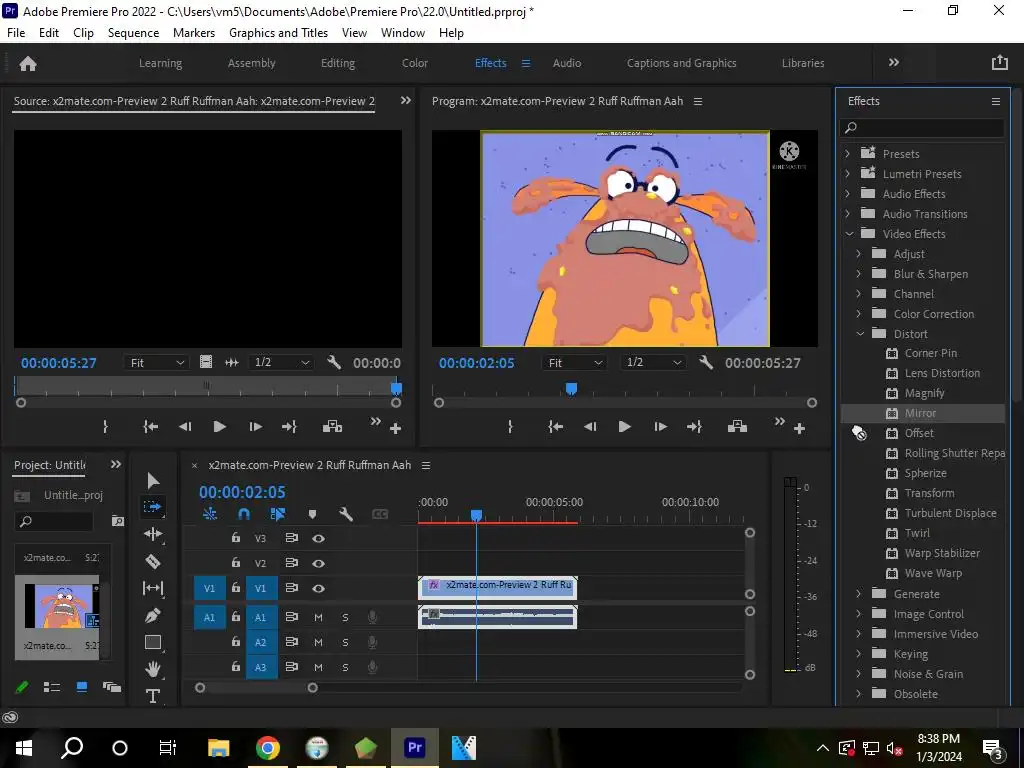This screenshot has width=1024, height=768.
Task: Expand the Keying folder
Action: coord(859,654)
